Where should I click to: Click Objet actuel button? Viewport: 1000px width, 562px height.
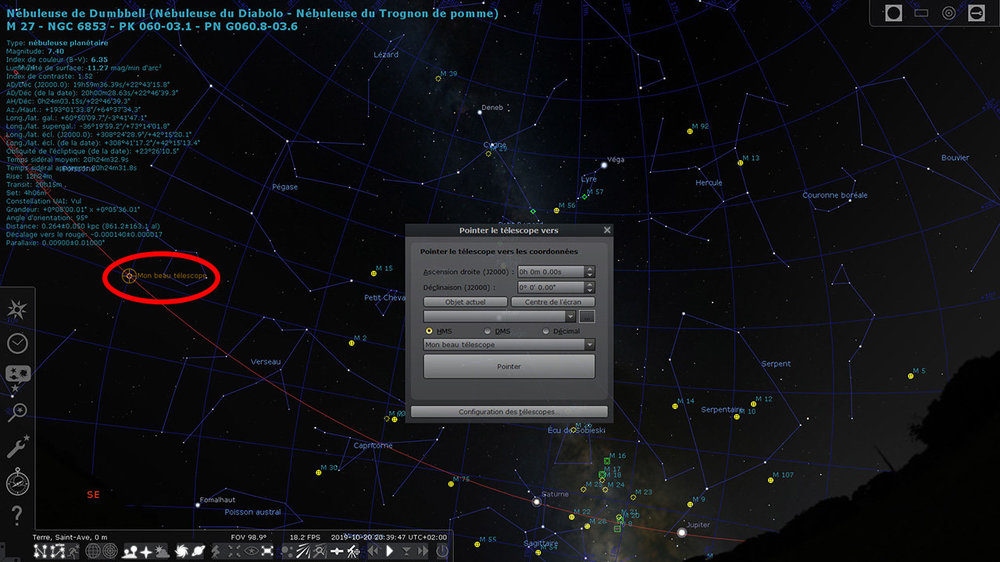pos(465,302)
